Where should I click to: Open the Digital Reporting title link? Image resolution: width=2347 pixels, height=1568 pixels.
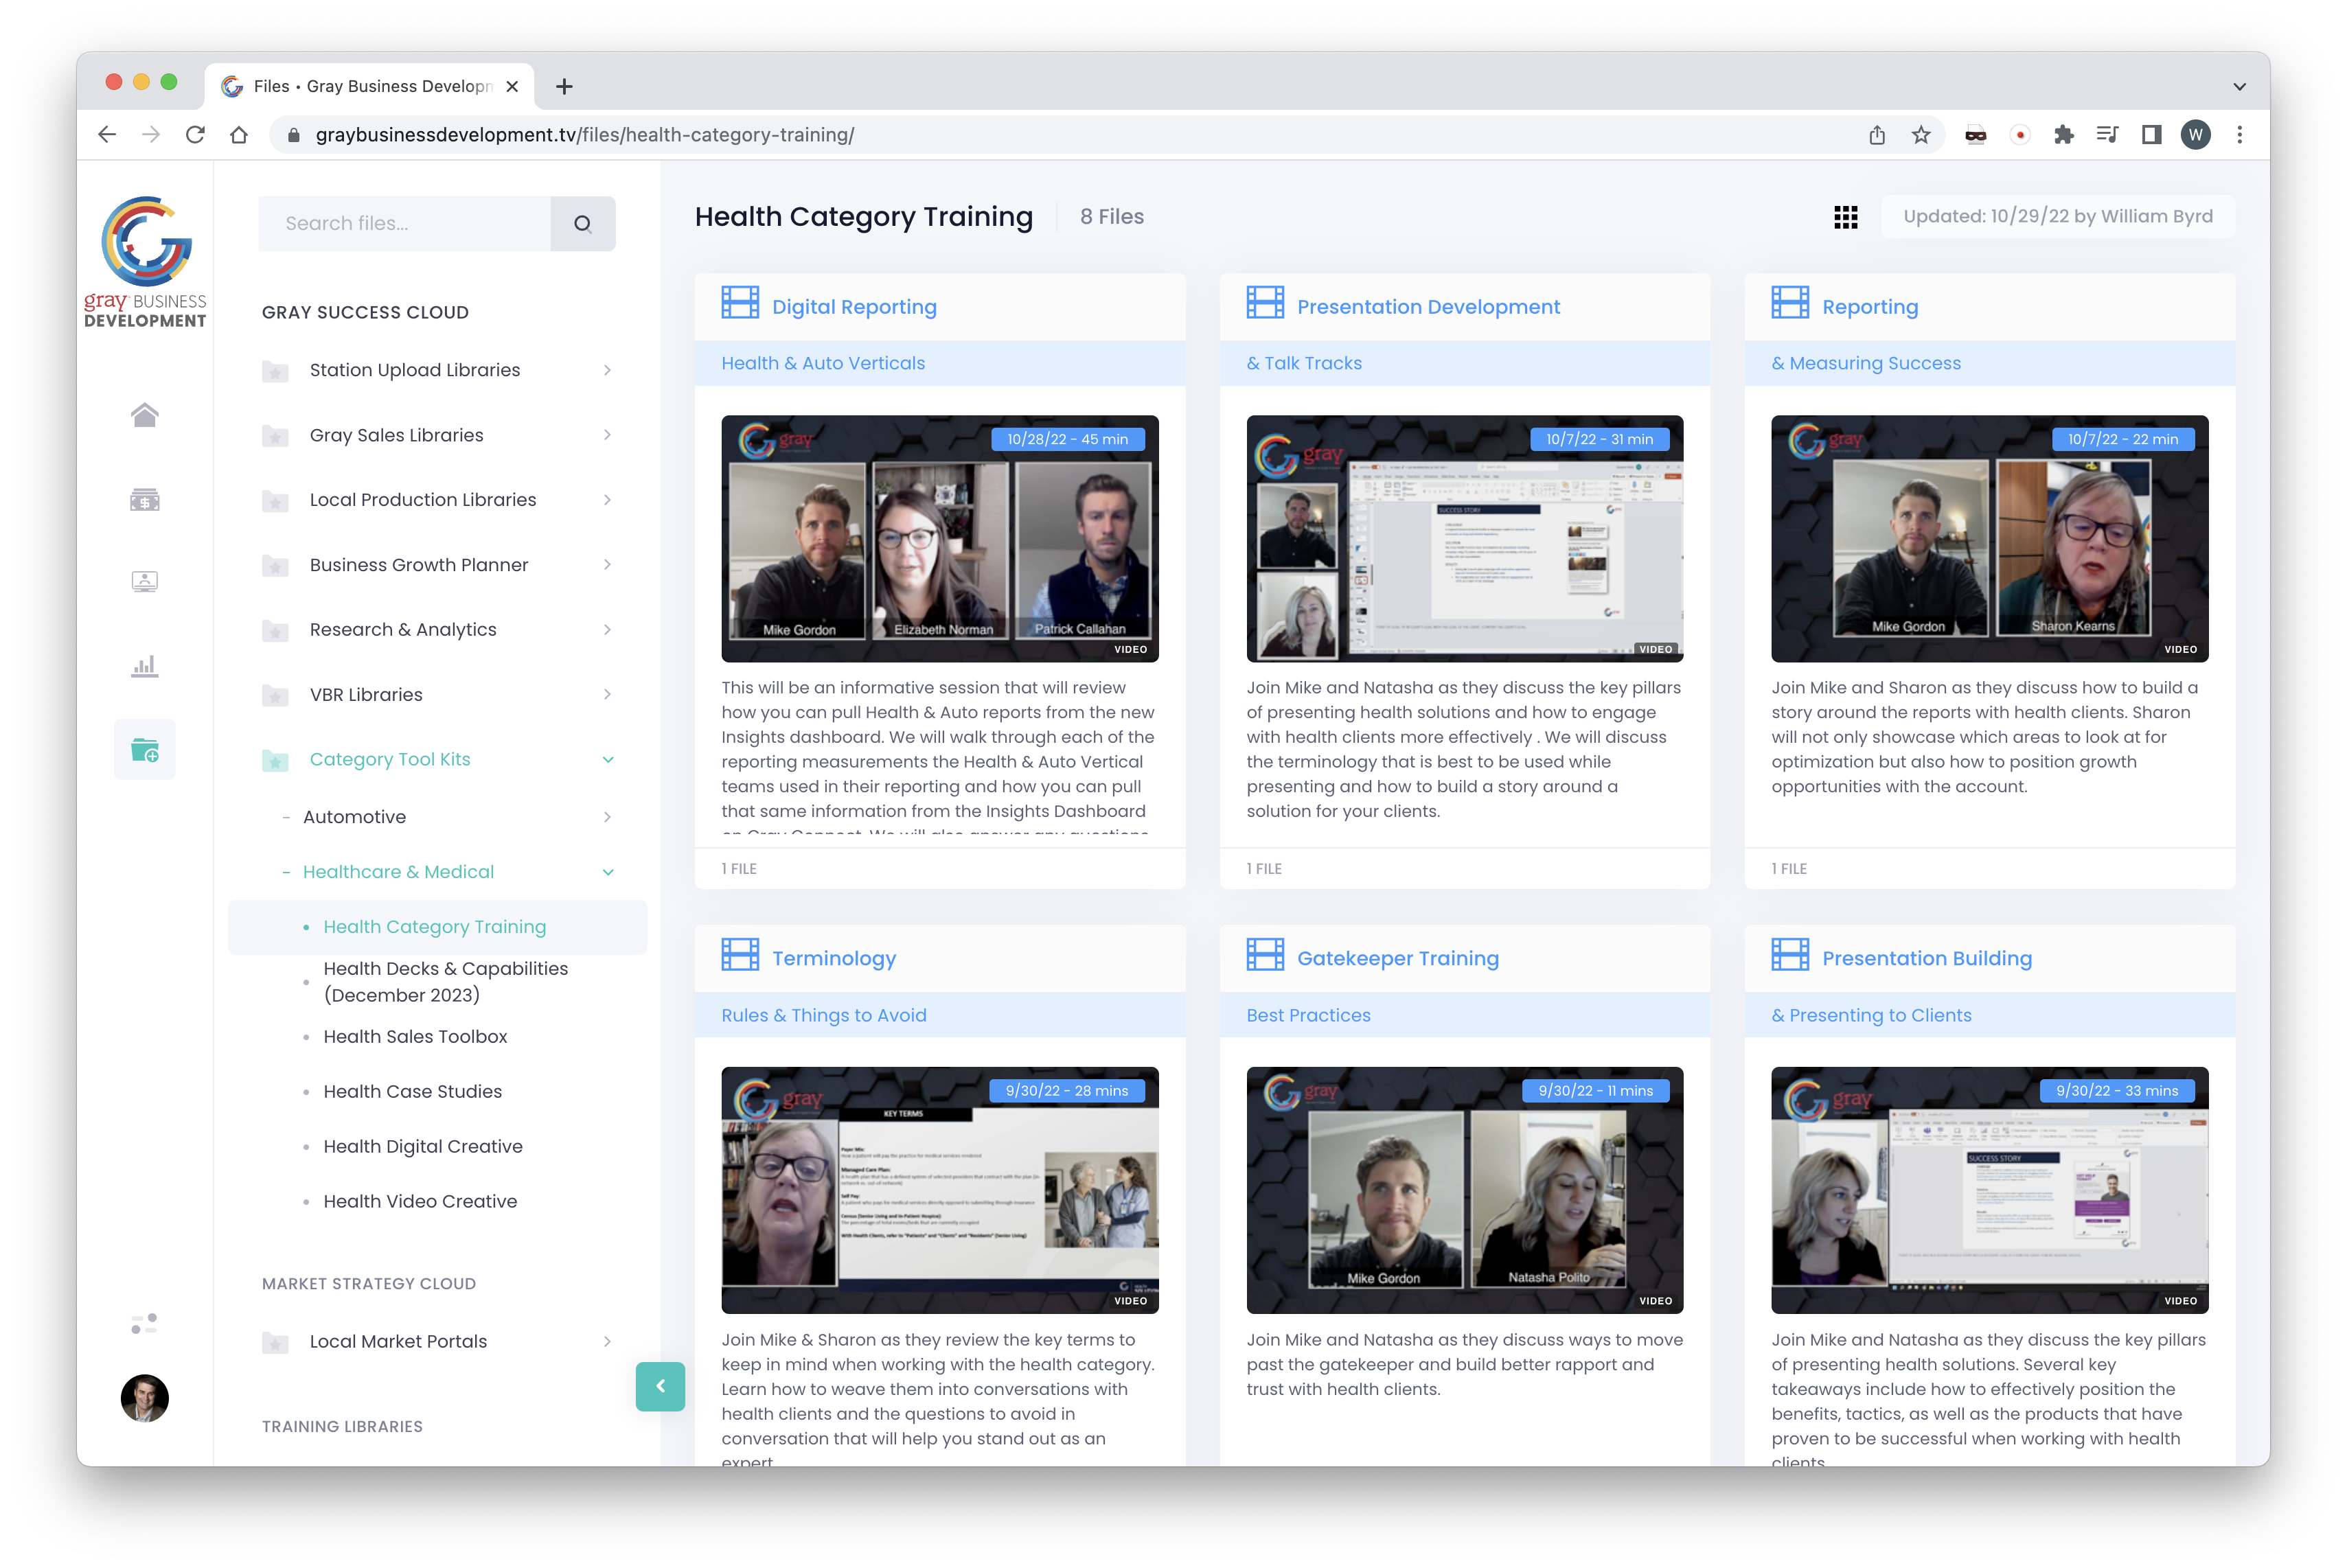854,307
